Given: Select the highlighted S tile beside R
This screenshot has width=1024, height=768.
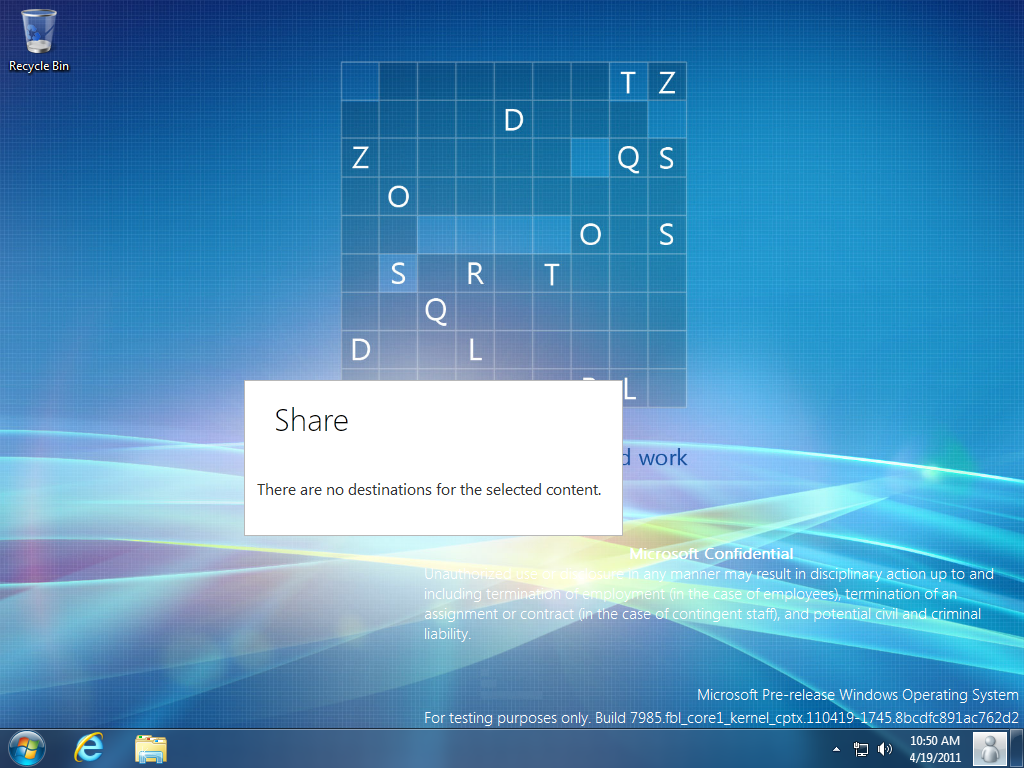Looking at the screenshot, I should pyautogui.click(x=398, y=273).
